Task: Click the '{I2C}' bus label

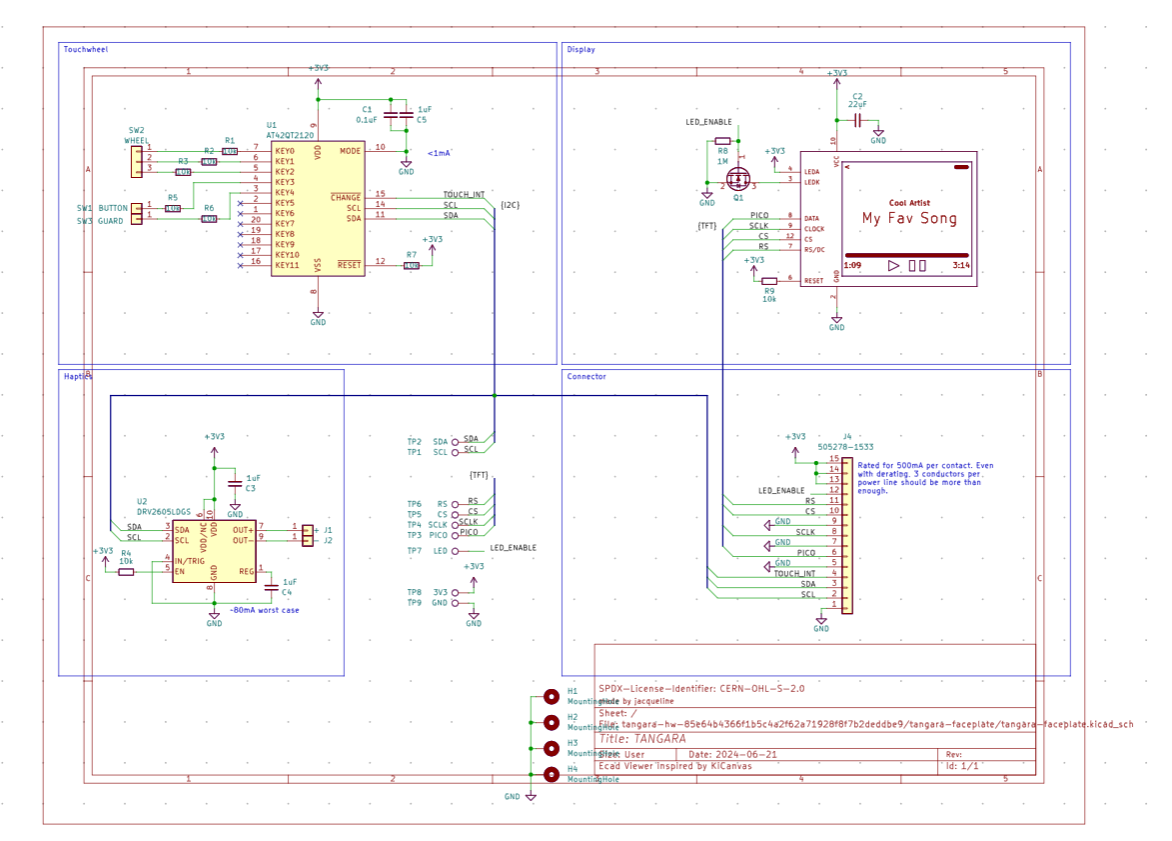Action: tap(510, 205)
